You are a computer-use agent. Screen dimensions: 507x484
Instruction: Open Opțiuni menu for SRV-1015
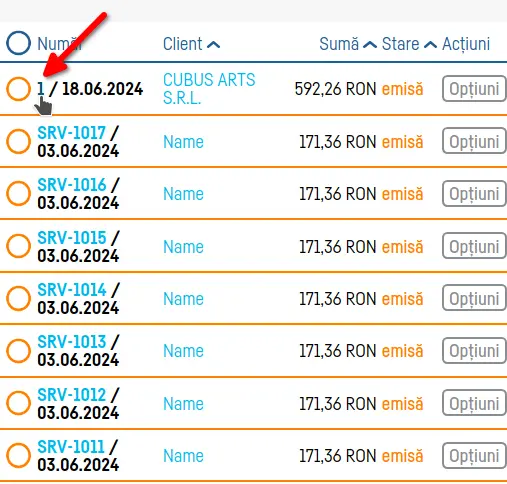(x=474, y=246)
